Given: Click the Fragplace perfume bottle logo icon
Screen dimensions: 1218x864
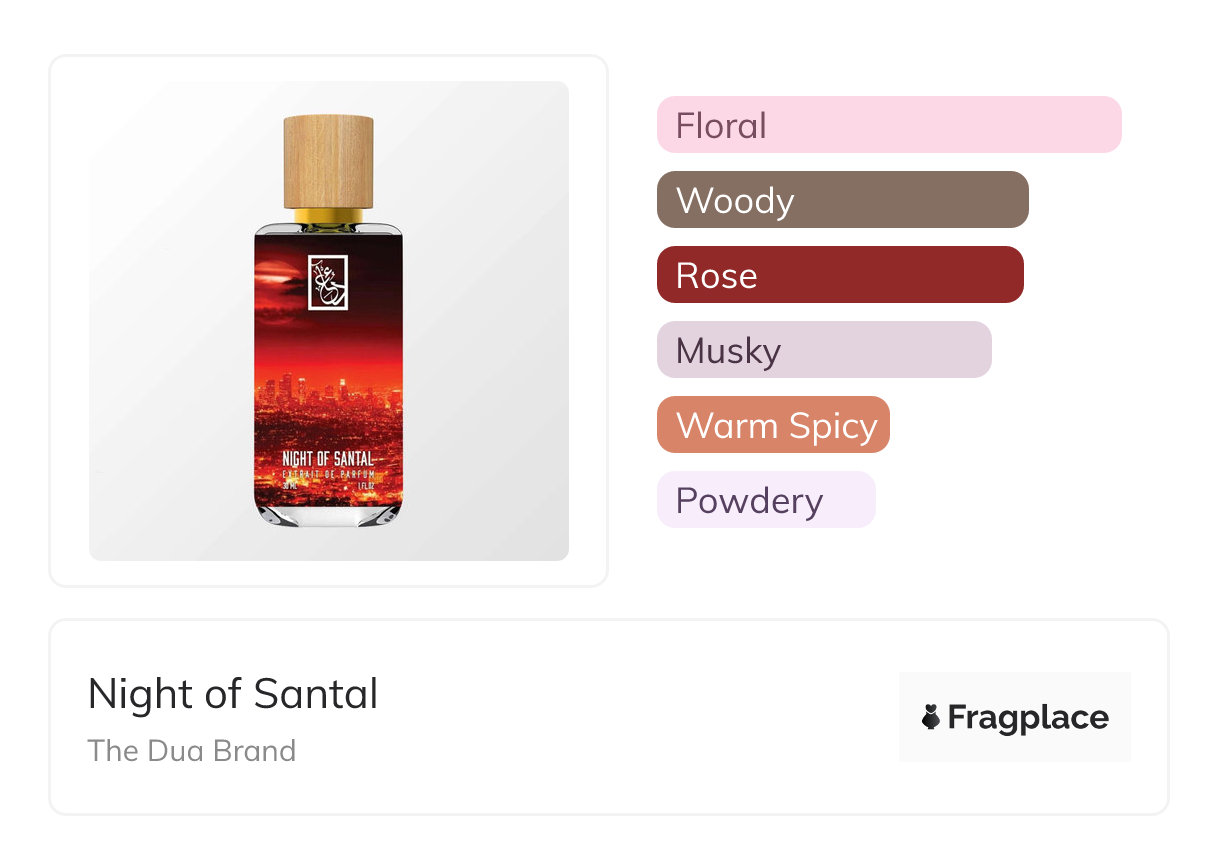Looking at the screenshot, I should click(931, 717).
